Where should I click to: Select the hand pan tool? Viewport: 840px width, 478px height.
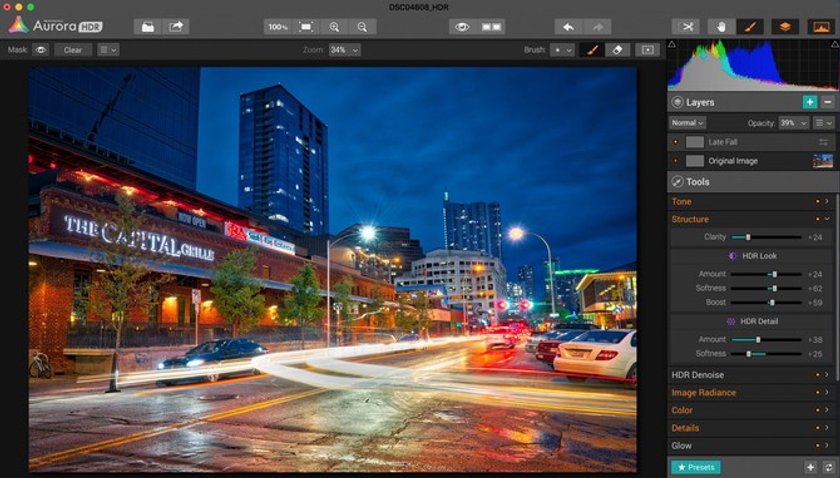[x=721, y=27]
